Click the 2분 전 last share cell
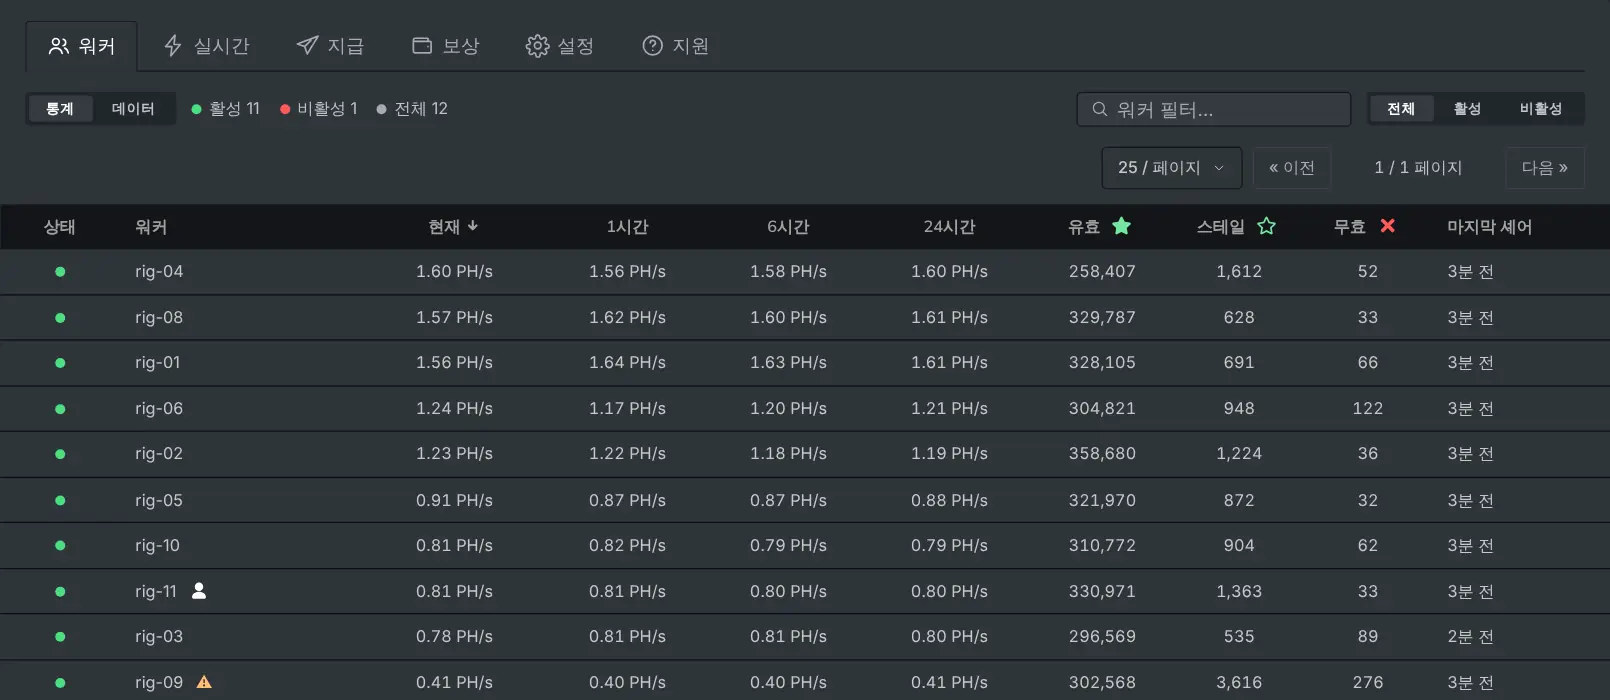Viewport: 1610px width, 700px height. [1470, 636]
